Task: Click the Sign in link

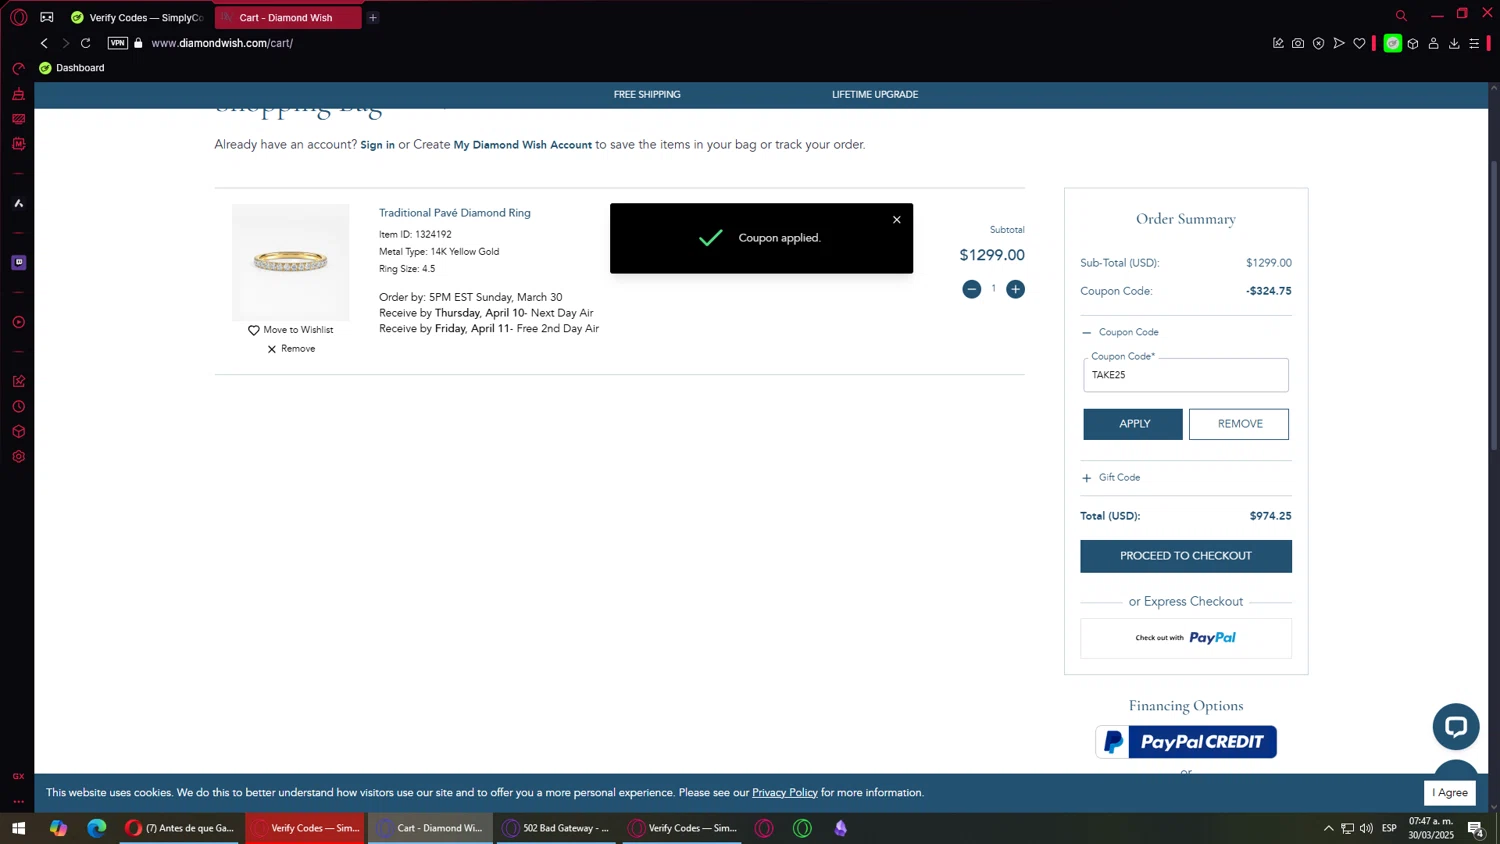Action: coord(377,145)
